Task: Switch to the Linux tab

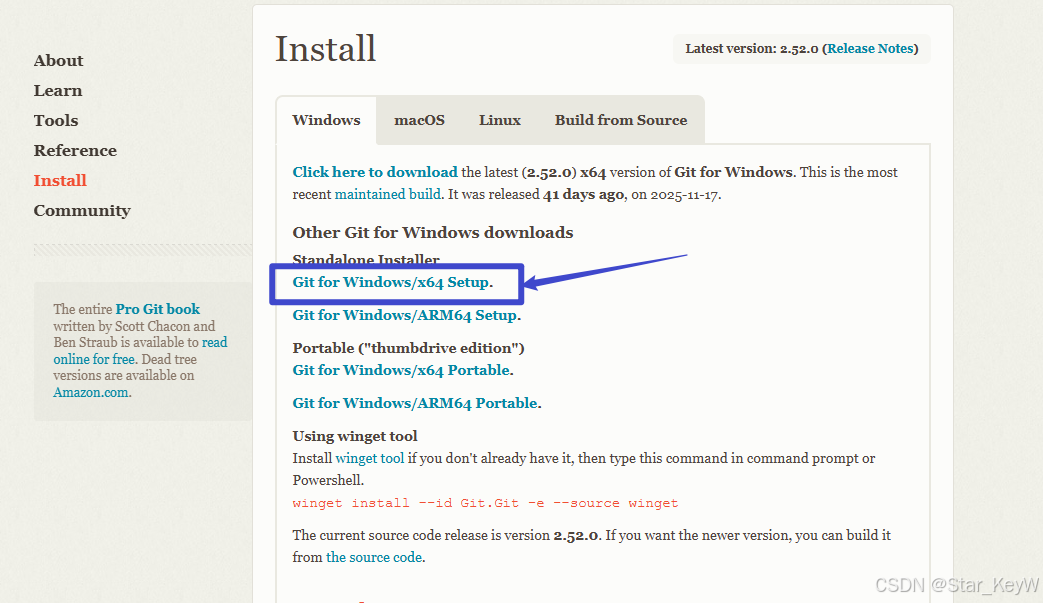Action: pyautogui.click(x=500, y=120)
